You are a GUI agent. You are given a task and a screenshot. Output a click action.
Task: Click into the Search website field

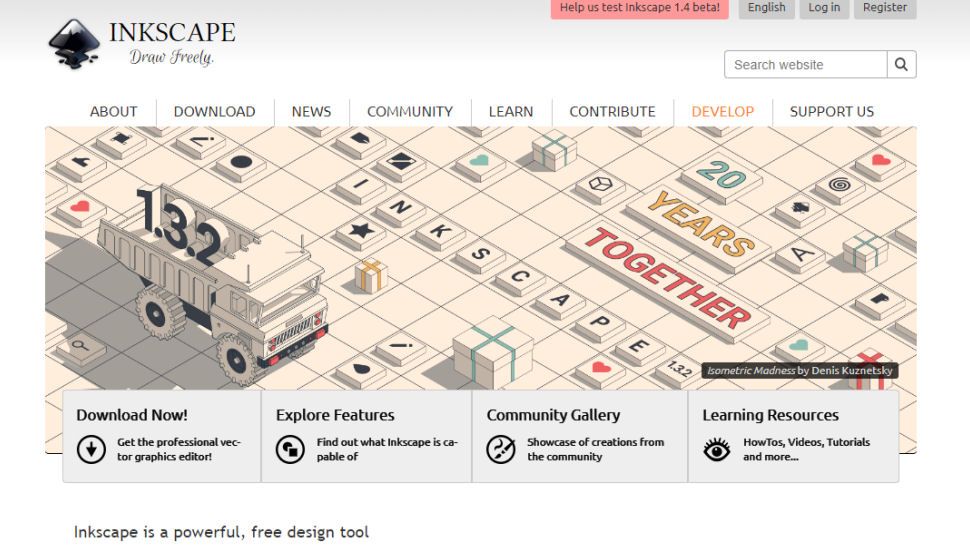pyautogui.click(x=805, y=65)
